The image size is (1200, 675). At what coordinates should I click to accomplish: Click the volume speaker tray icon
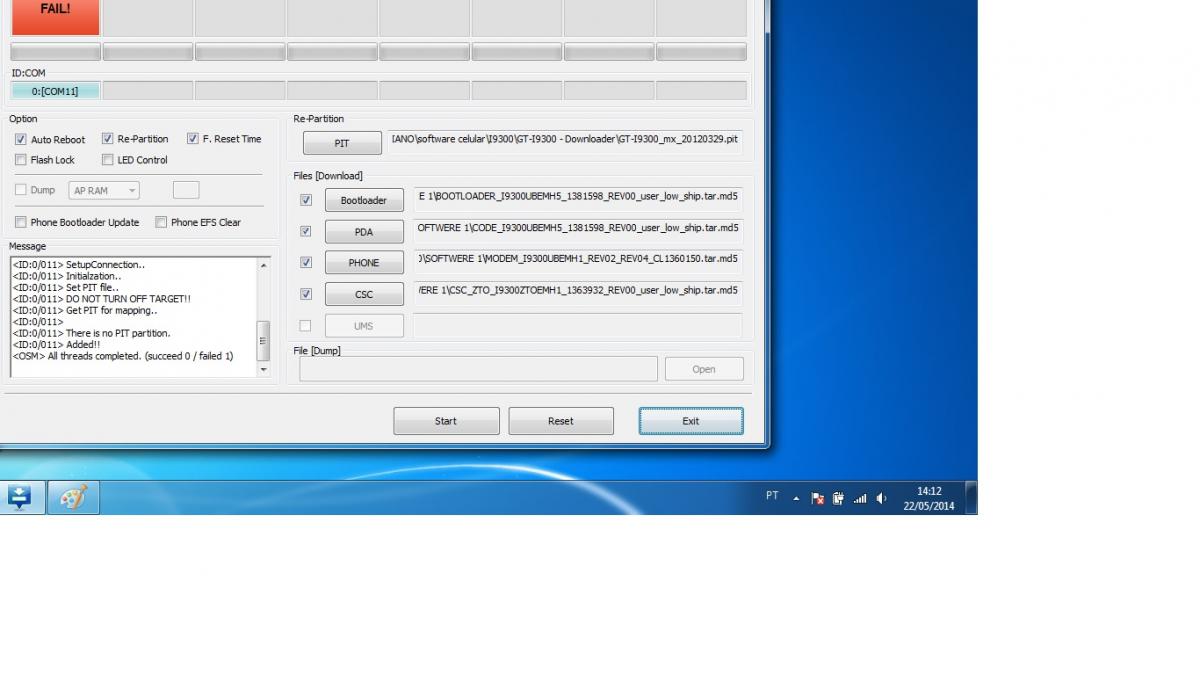(x=881, y=498)
